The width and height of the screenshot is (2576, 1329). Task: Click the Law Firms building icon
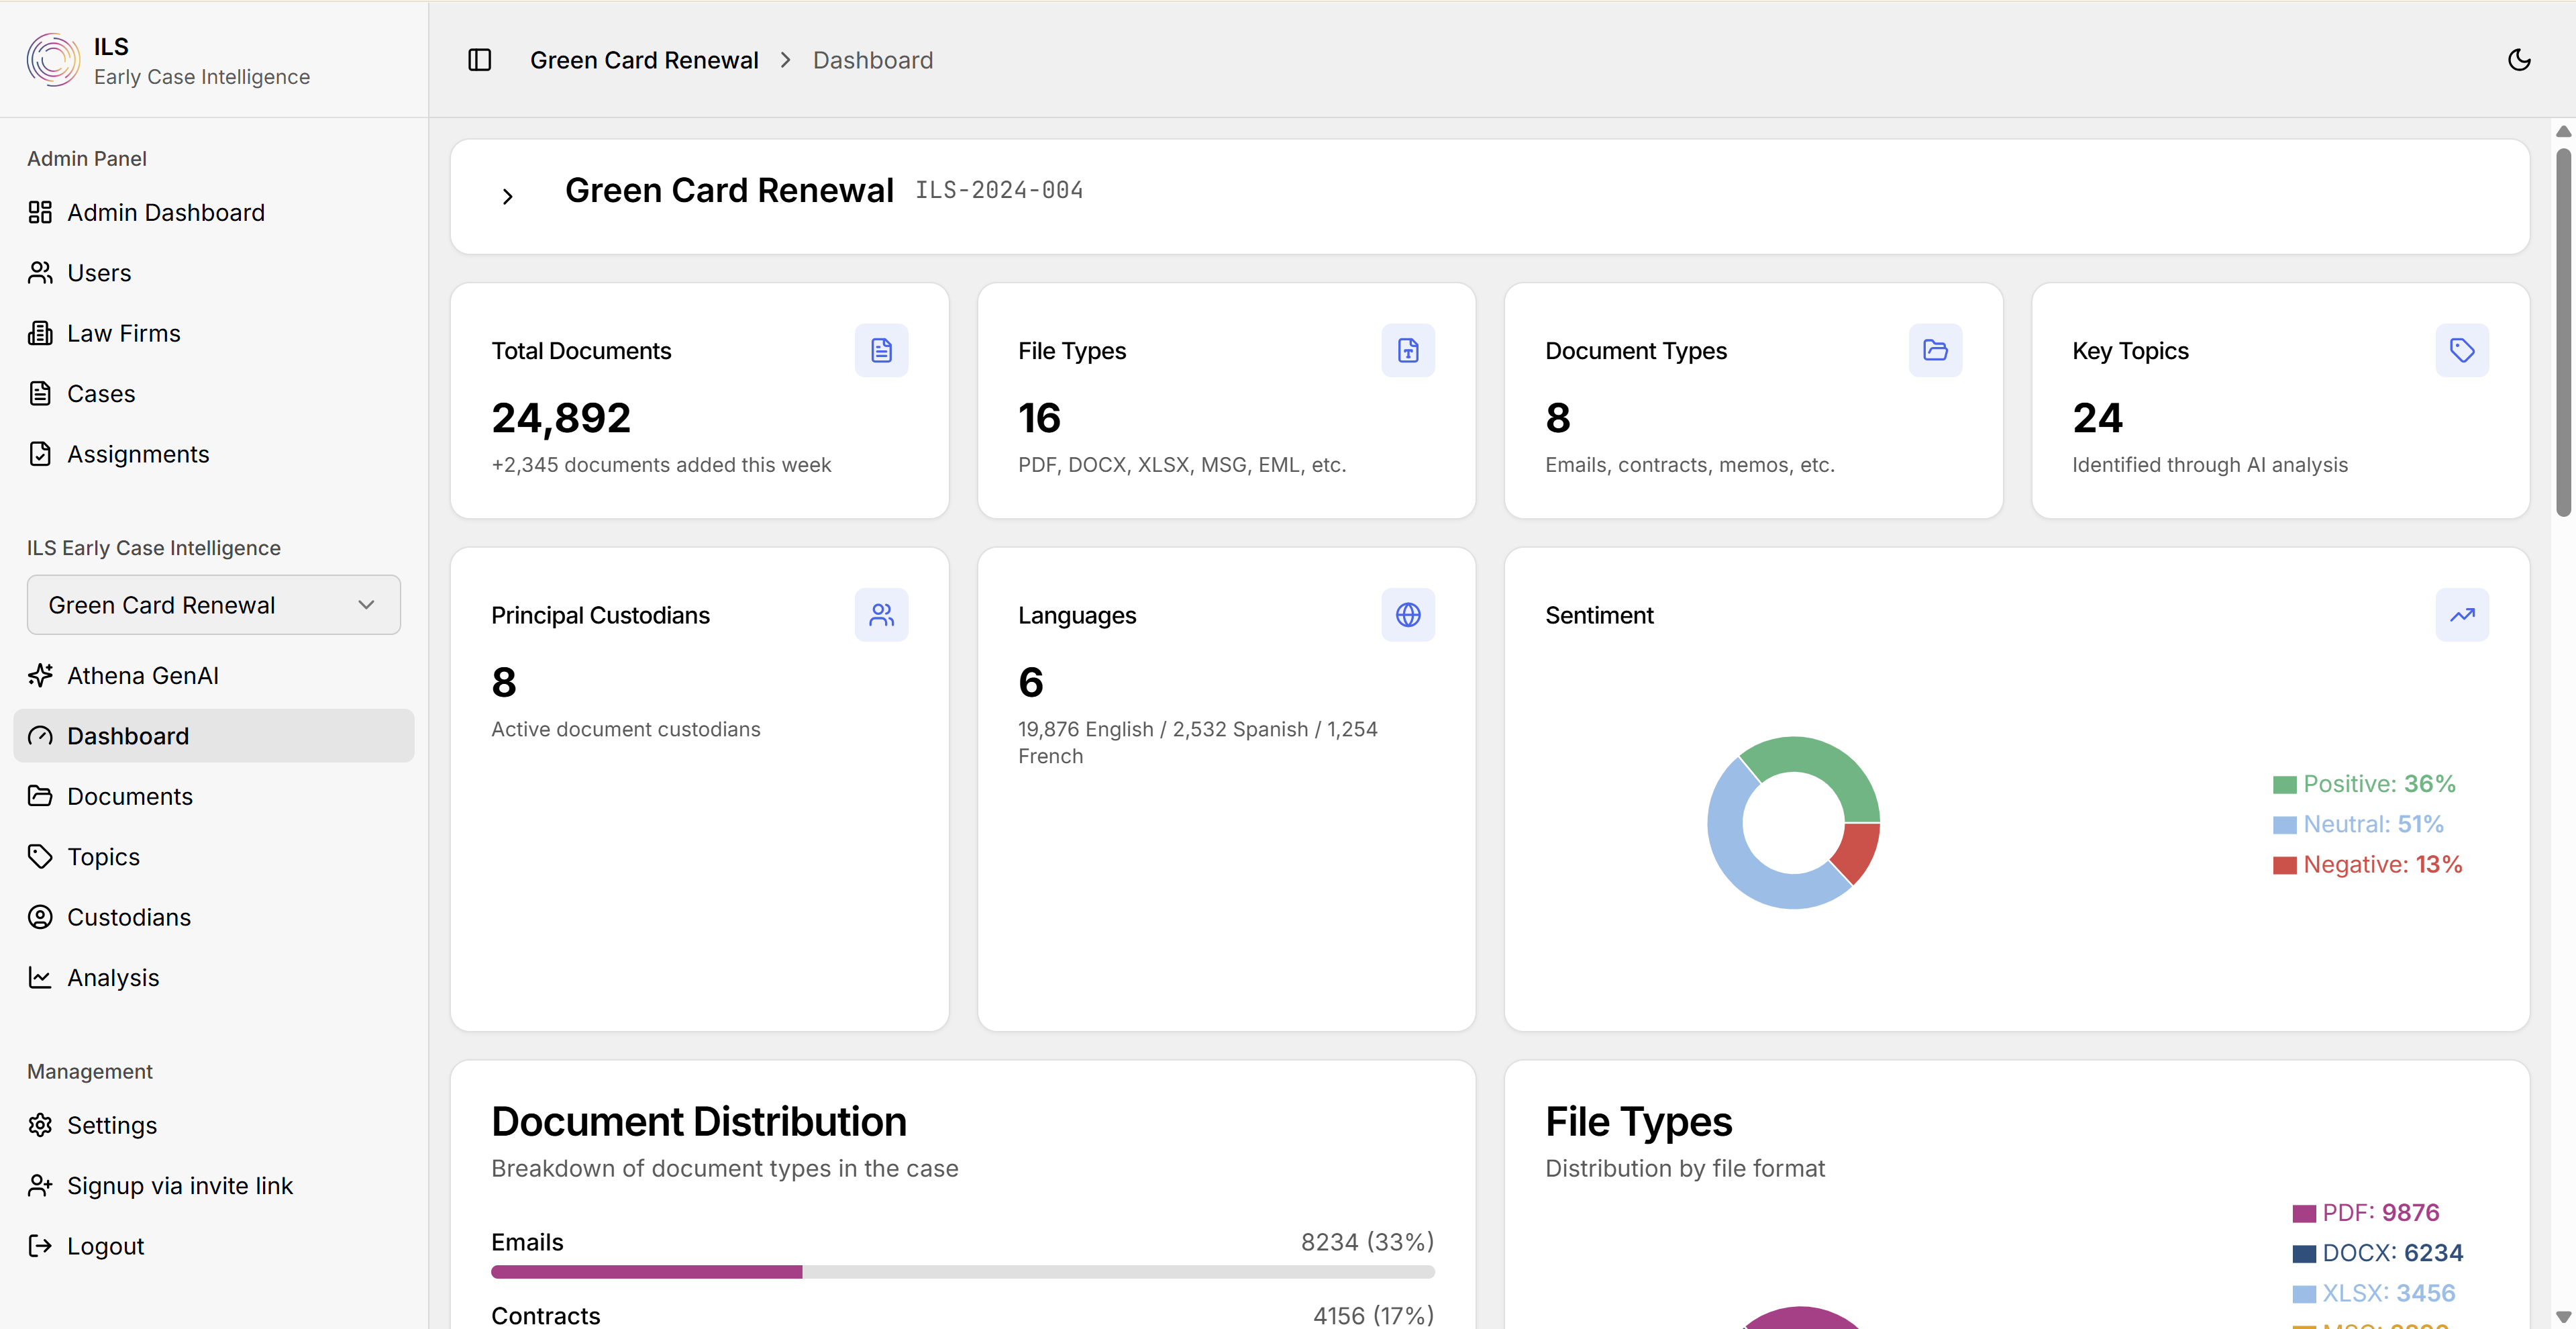coord(40,333)
